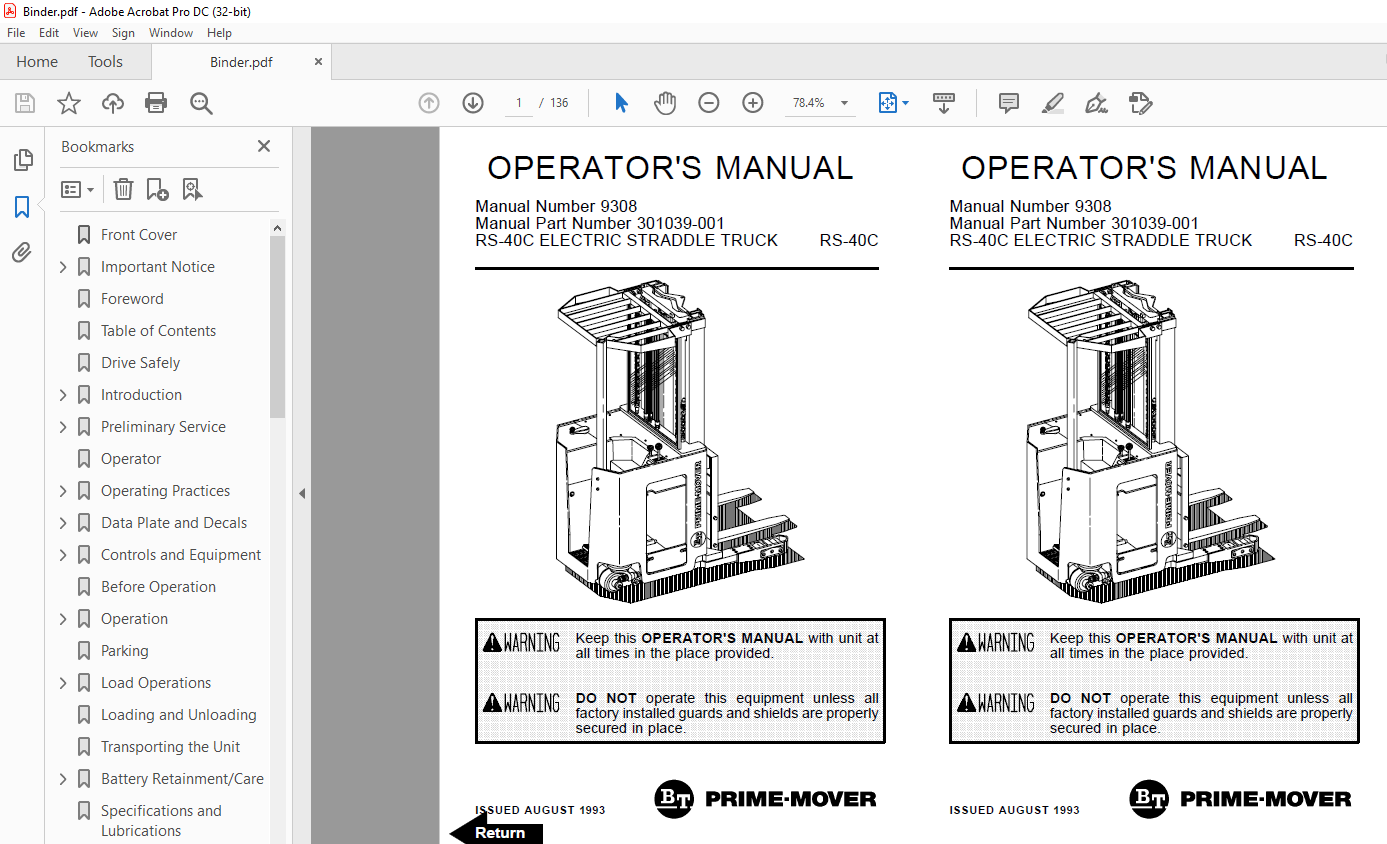Toggle the Bookmarks panel ribbon icon
1387x844 pixels.
point(22,207)
